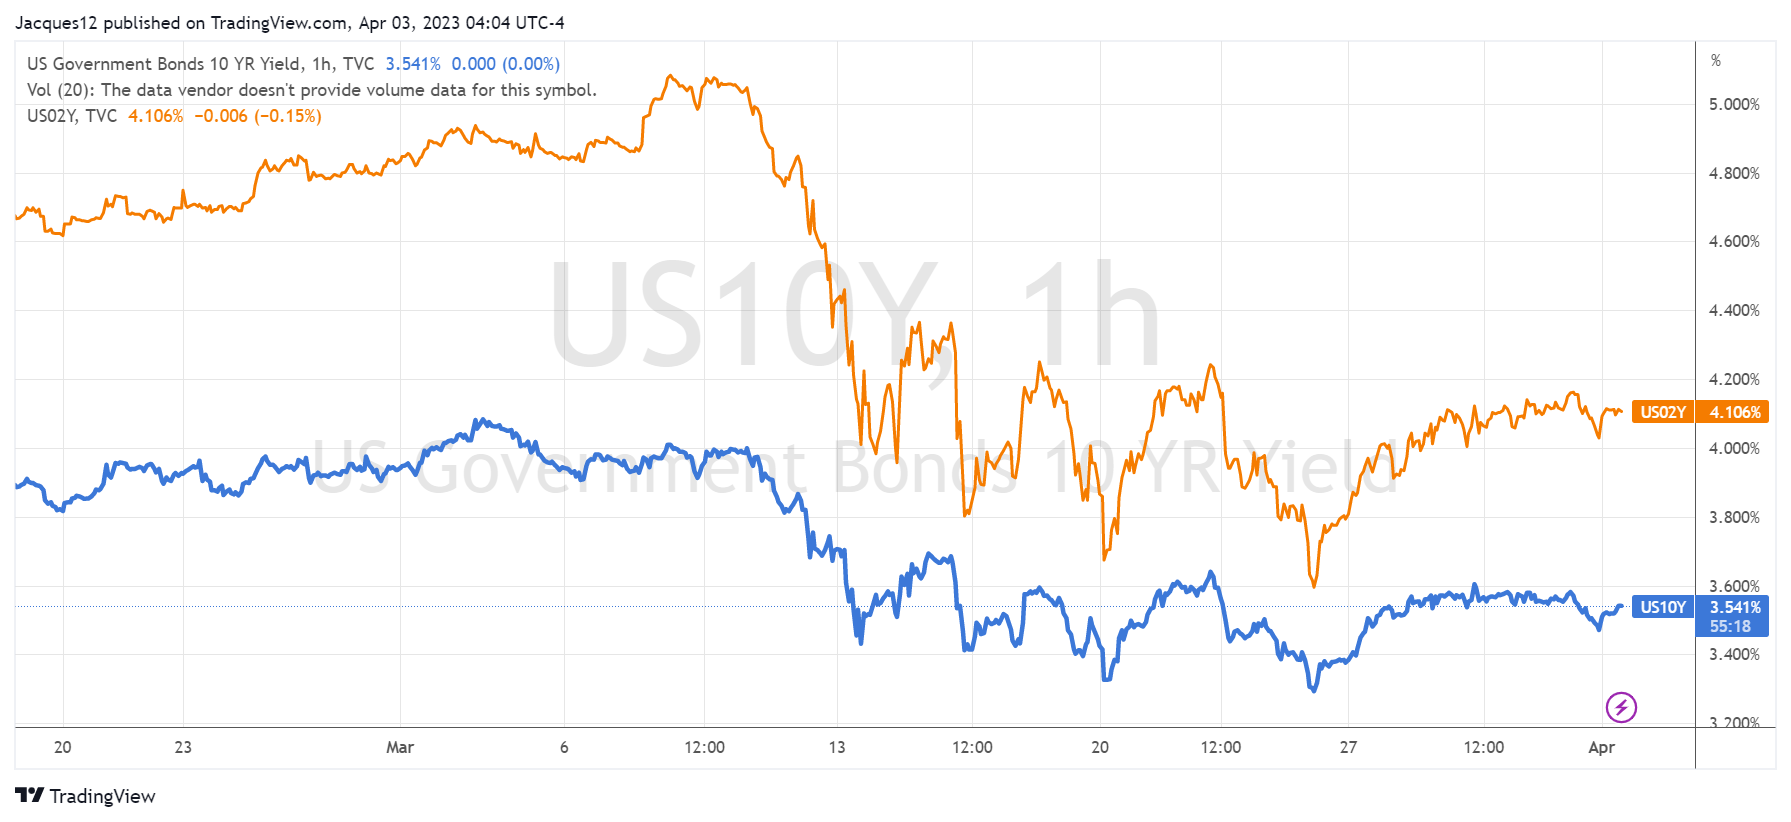
Task: Click the 4.400% price axis label
Action: tap(1734, 311)
